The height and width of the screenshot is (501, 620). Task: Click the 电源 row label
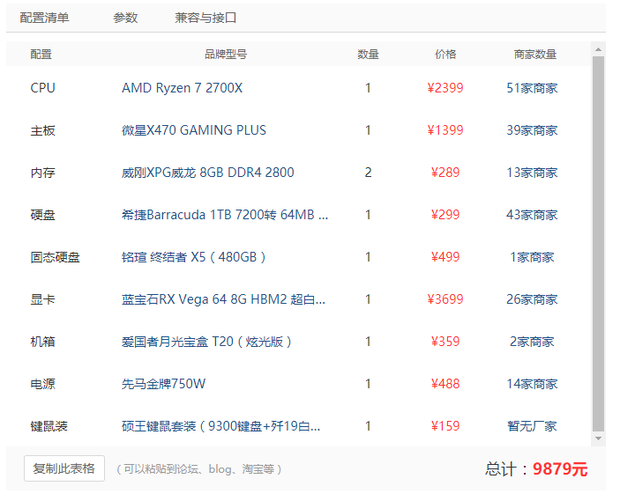43,384
